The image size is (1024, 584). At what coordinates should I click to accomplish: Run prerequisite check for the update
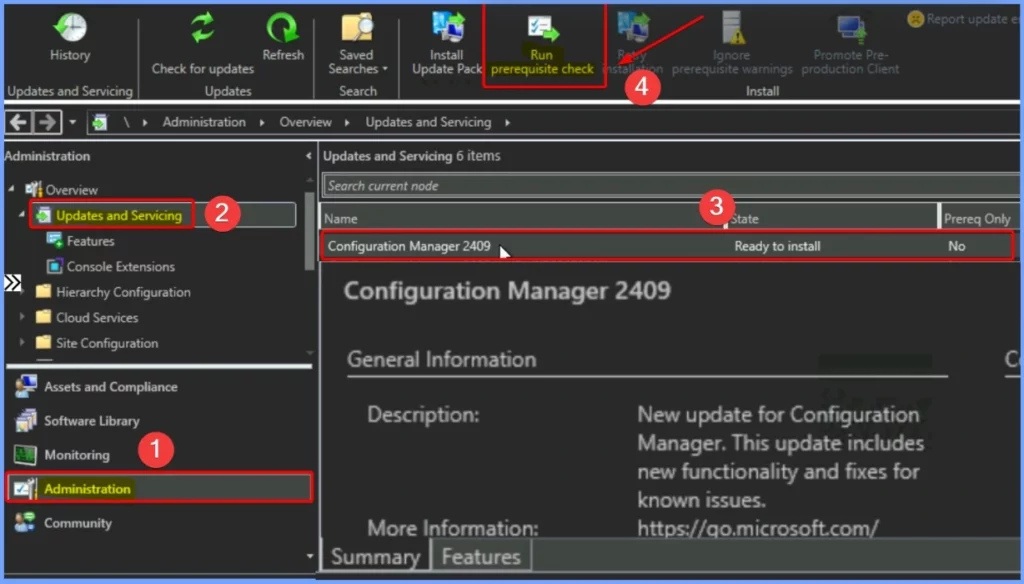542,44
